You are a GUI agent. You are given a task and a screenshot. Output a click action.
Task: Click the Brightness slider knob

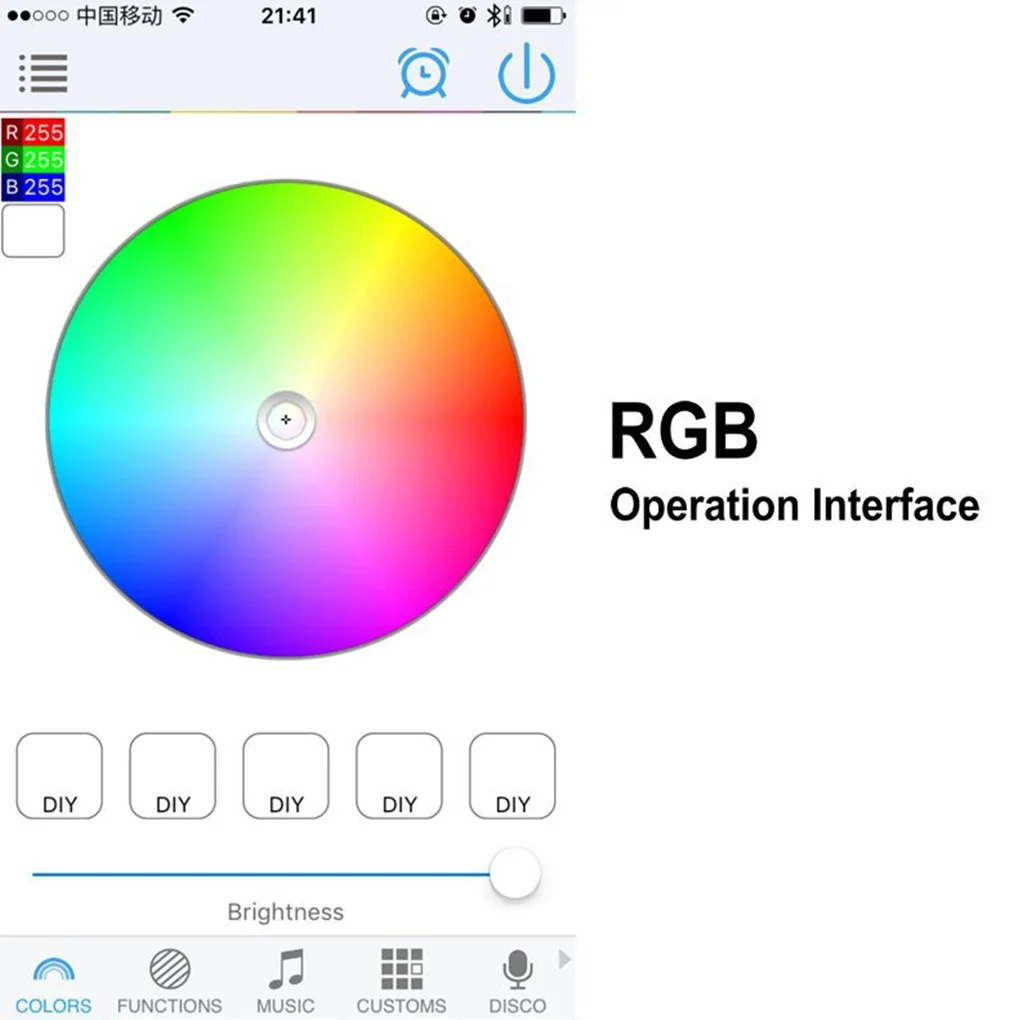coord(515,874)
